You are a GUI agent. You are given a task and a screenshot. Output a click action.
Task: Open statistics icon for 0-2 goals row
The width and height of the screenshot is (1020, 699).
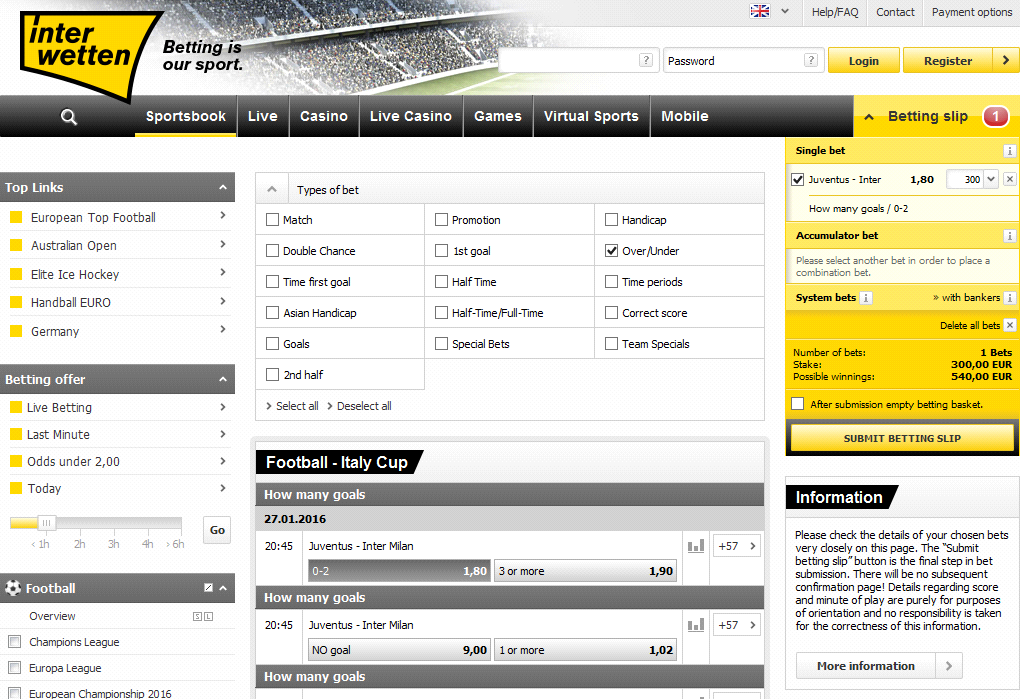point(695,546)
